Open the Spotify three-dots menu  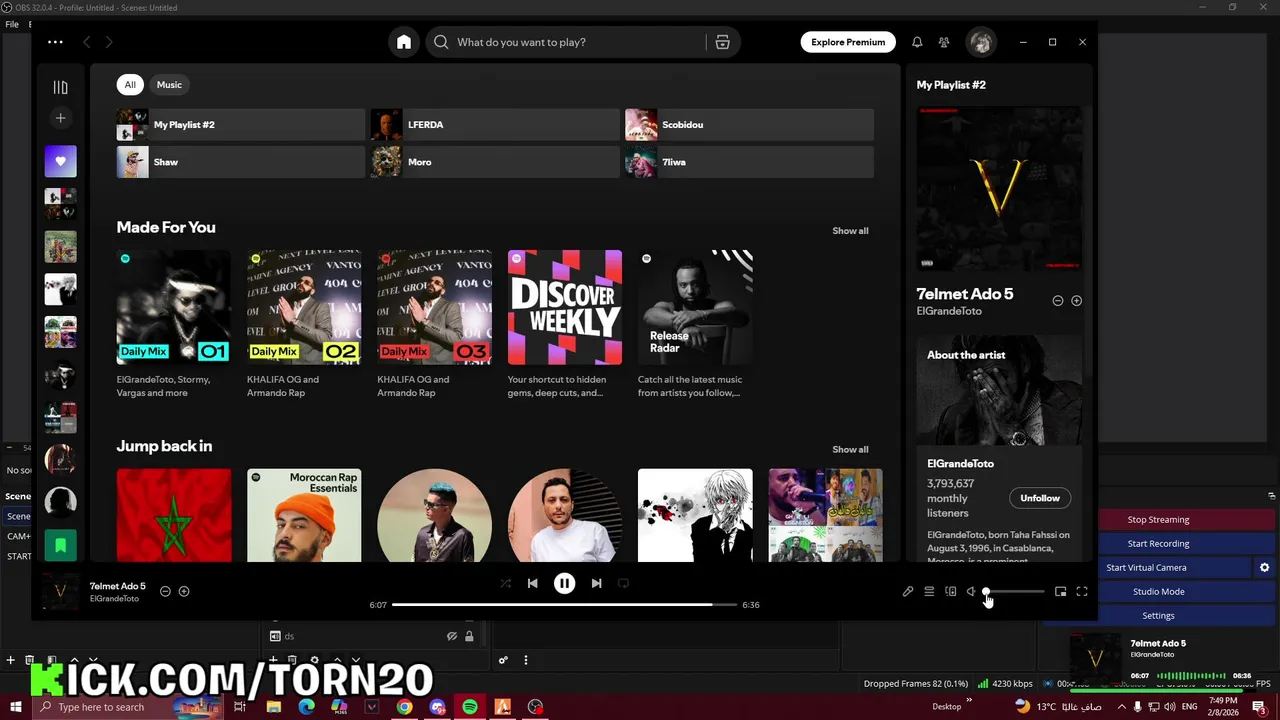coord(55,42)
